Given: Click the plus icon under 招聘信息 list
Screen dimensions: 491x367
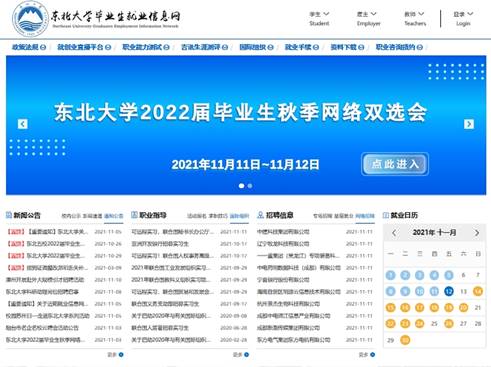Looking at the screenshot, I should [x=372, y=355].
